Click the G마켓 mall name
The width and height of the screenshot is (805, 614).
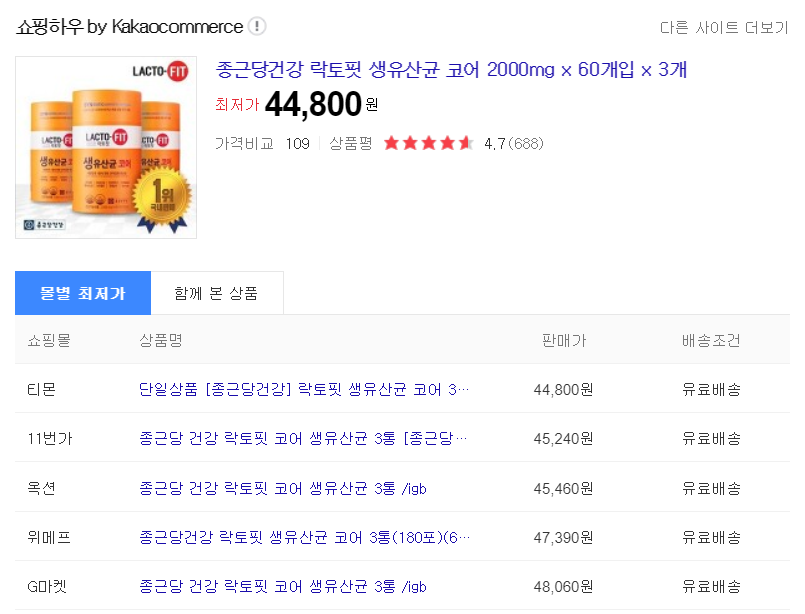47,587
